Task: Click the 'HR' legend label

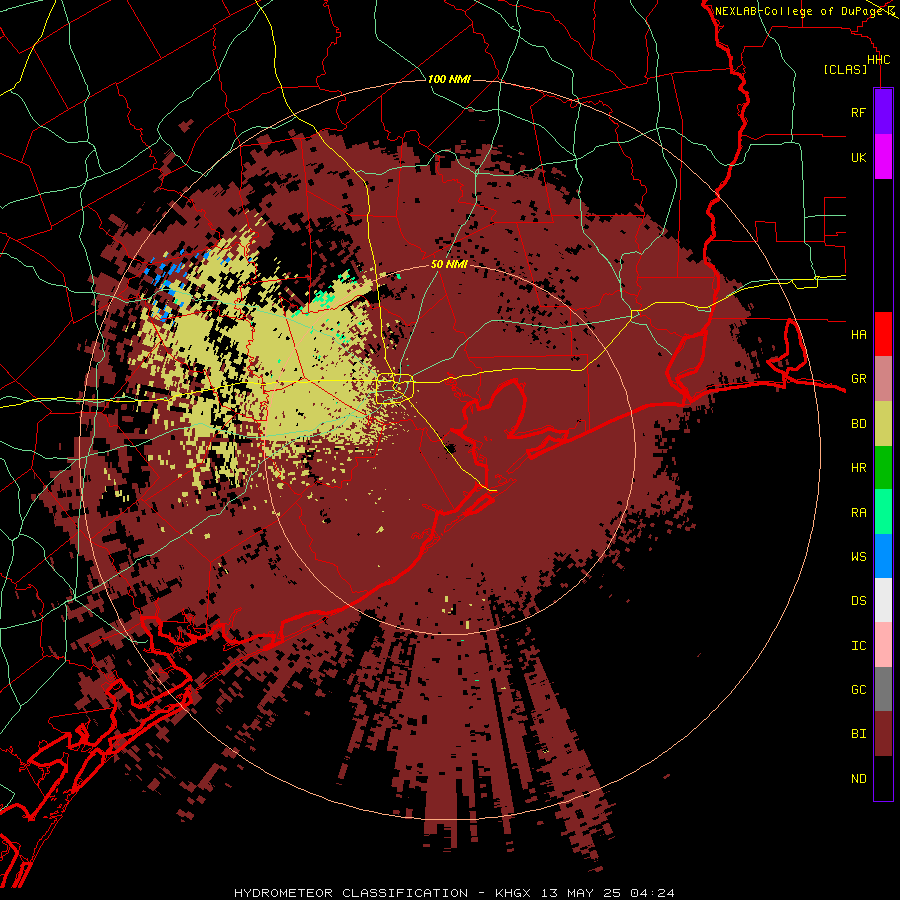Action: [x=858, y=468]
